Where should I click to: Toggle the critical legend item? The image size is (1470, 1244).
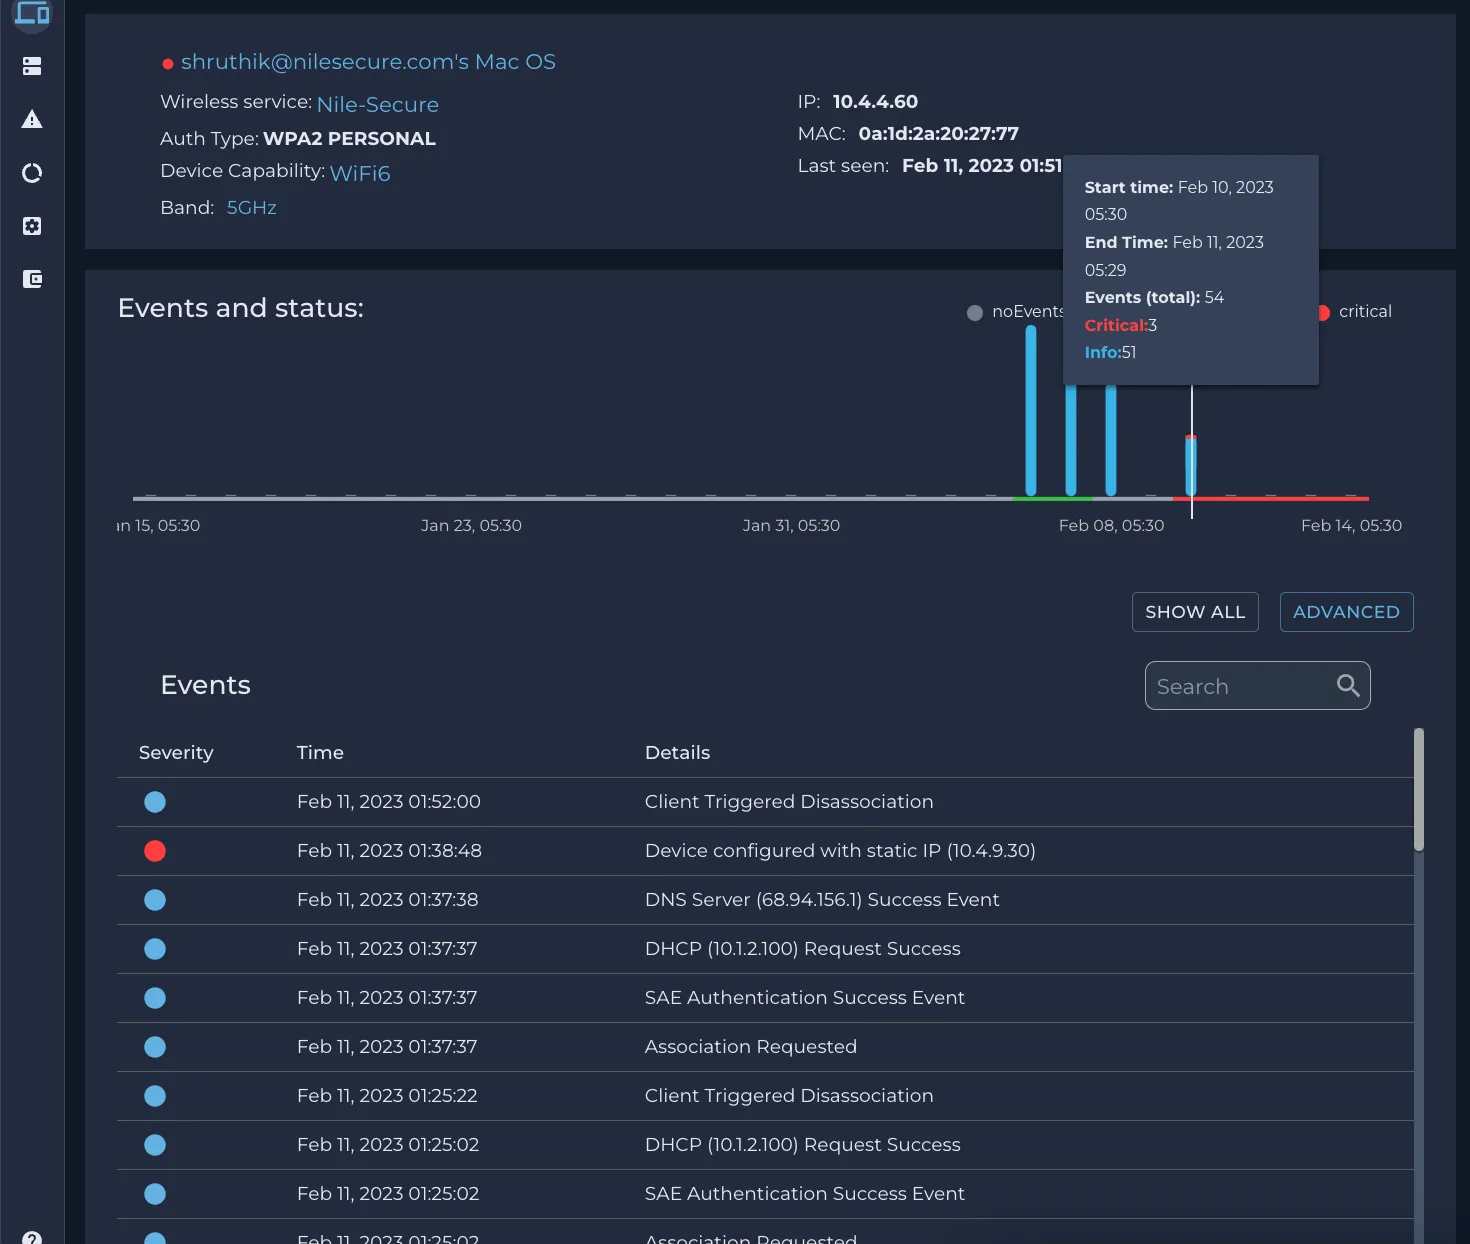click(1355, 312)
